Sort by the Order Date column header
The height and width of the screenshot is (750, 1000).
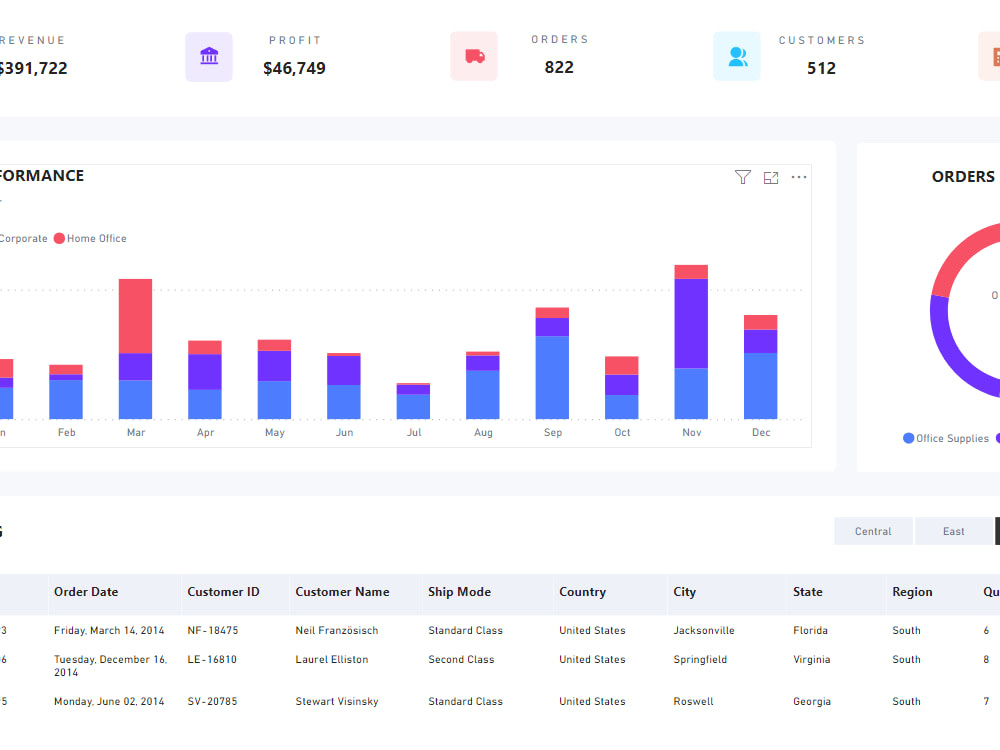85,592
